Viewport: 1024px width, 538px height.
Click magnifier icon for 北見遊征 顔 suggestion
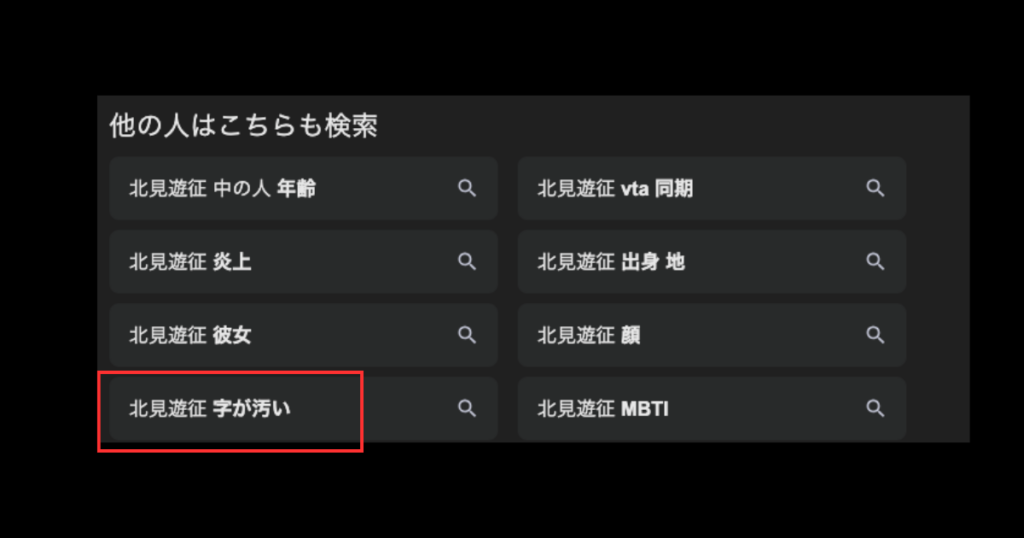tap(875, 334)
